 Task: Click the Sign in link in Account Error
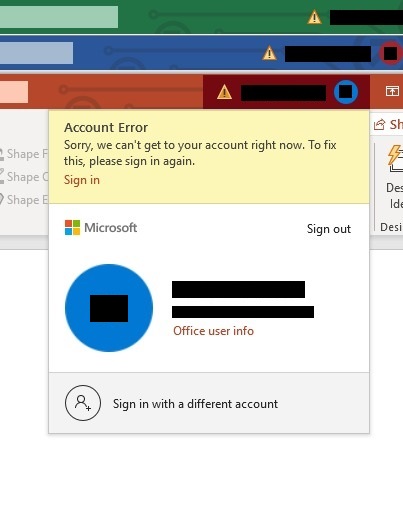tap(82, 180)
